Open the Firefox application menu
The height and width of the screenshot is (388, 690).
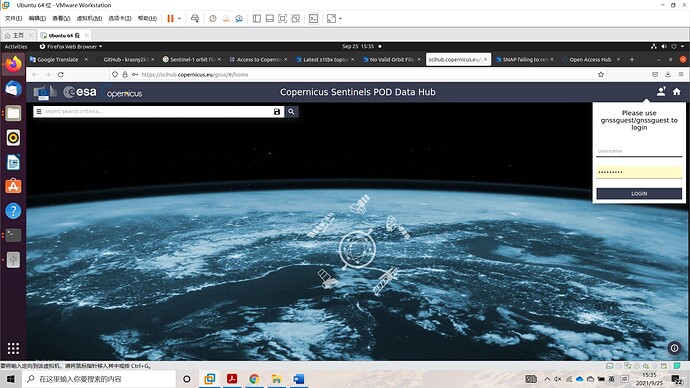tap(681, 74)
